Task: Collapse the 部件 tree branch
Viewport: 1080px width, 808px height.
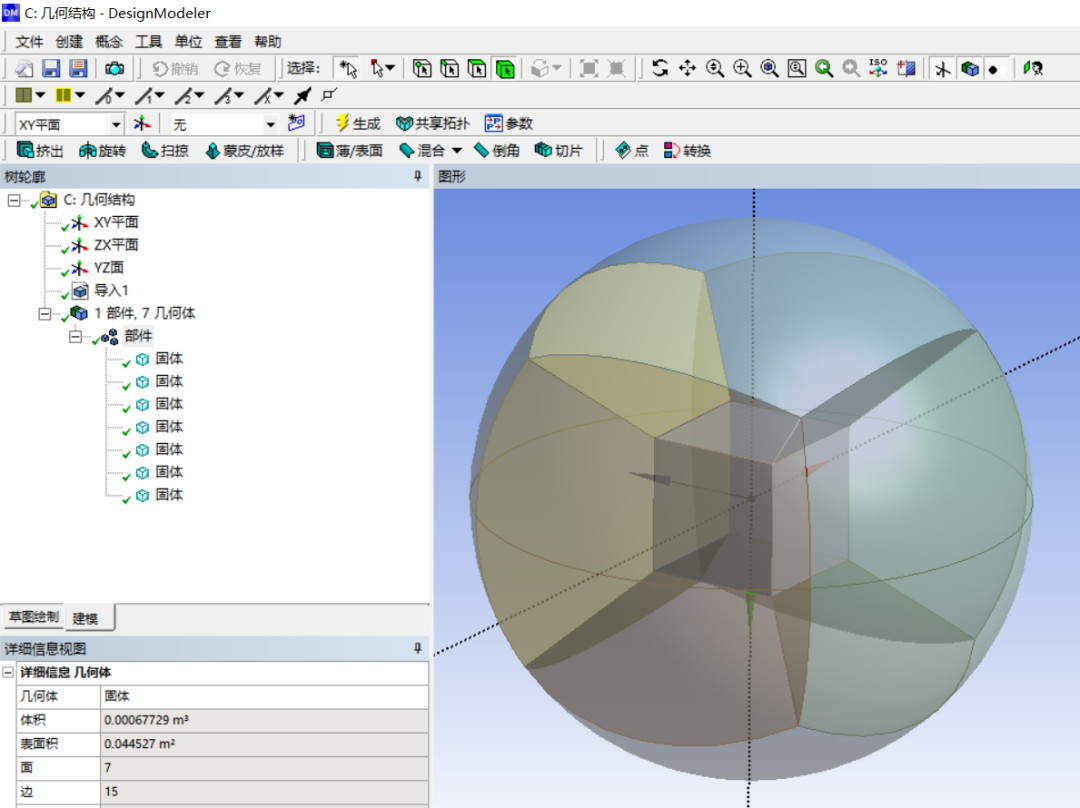Action: [x=75, y=336]
